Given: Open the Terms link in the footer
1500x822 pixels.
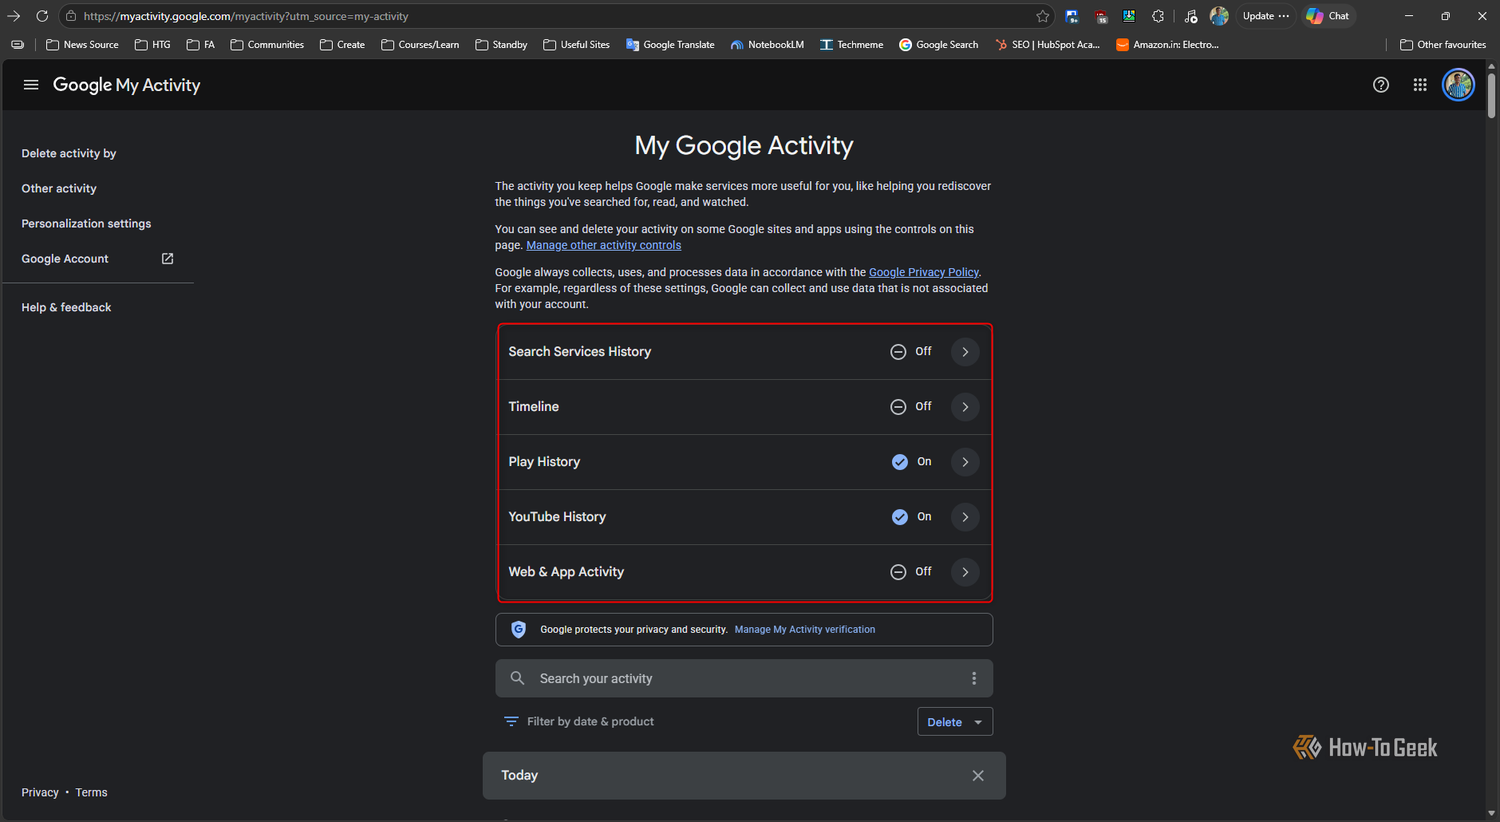Looking at the screenshot, I should point(91,792).
